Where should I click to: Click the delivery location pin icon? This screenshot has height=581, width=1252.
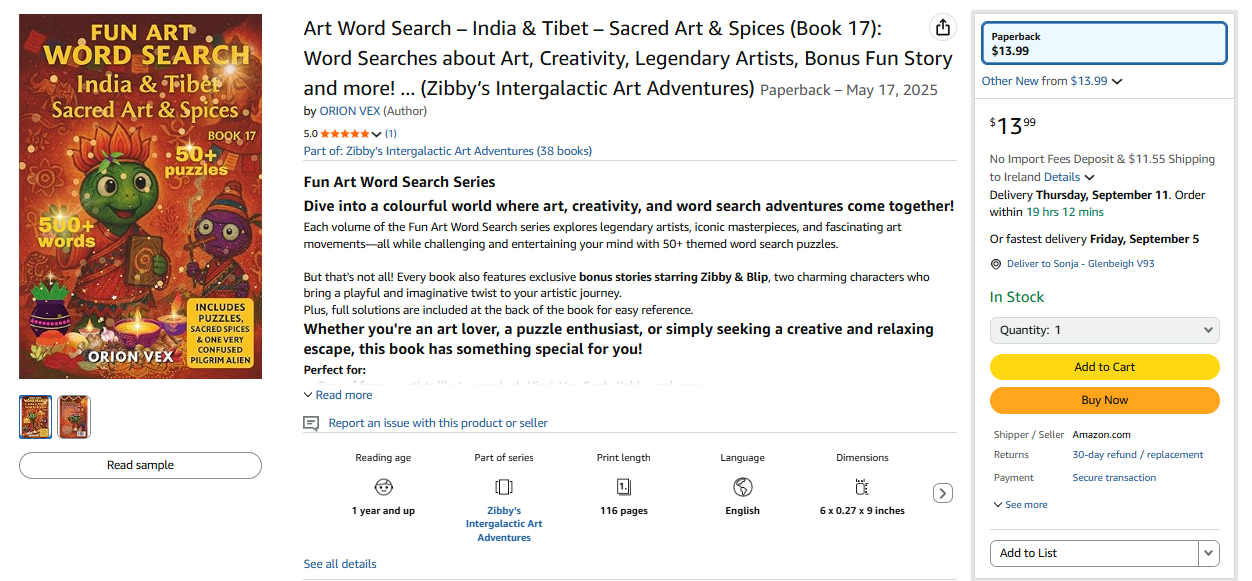pyautogui.click(x=995, y=264)
